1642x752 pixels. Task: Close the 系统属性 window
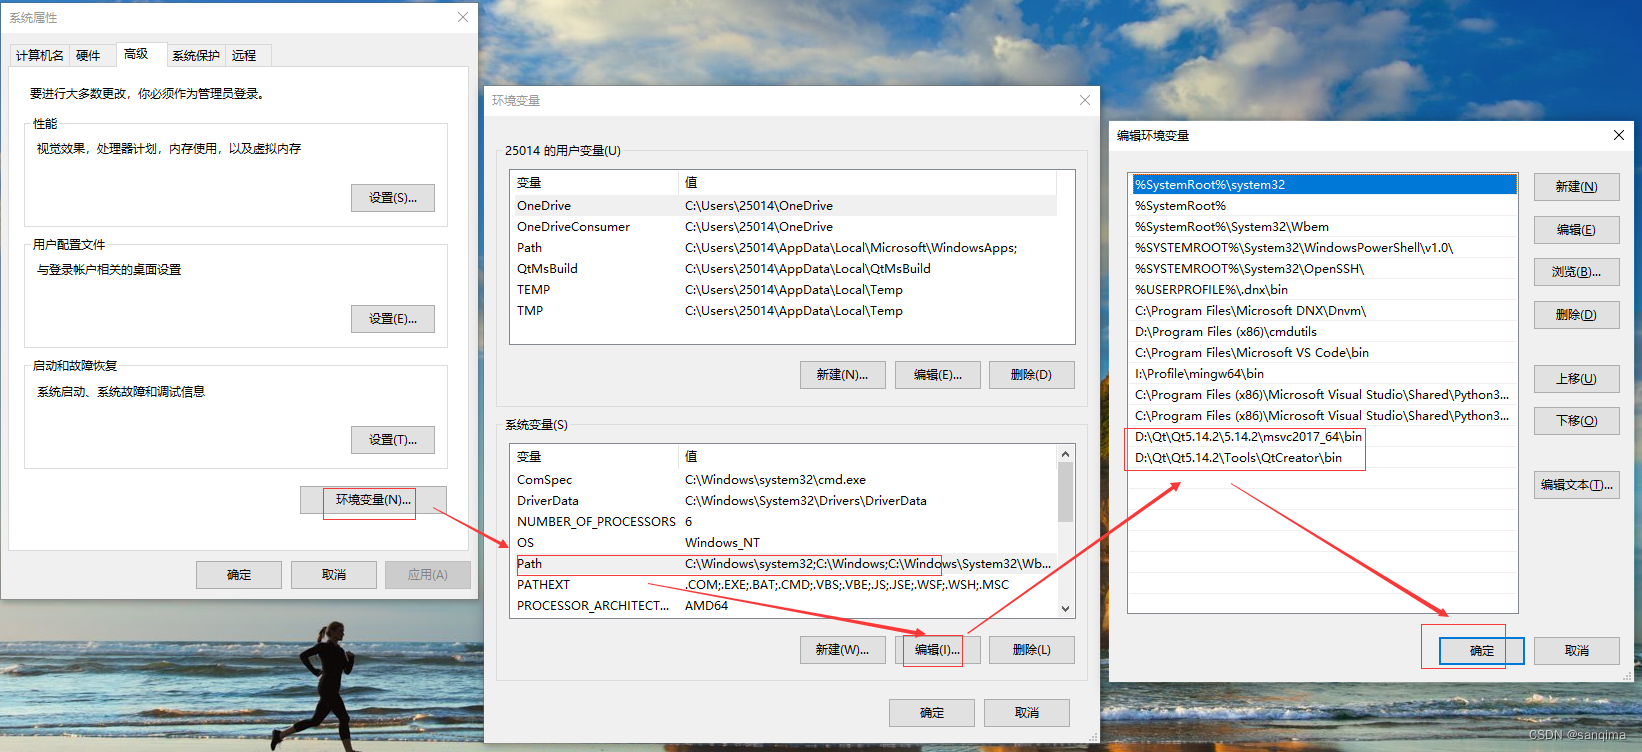click(x=462, y=17)
